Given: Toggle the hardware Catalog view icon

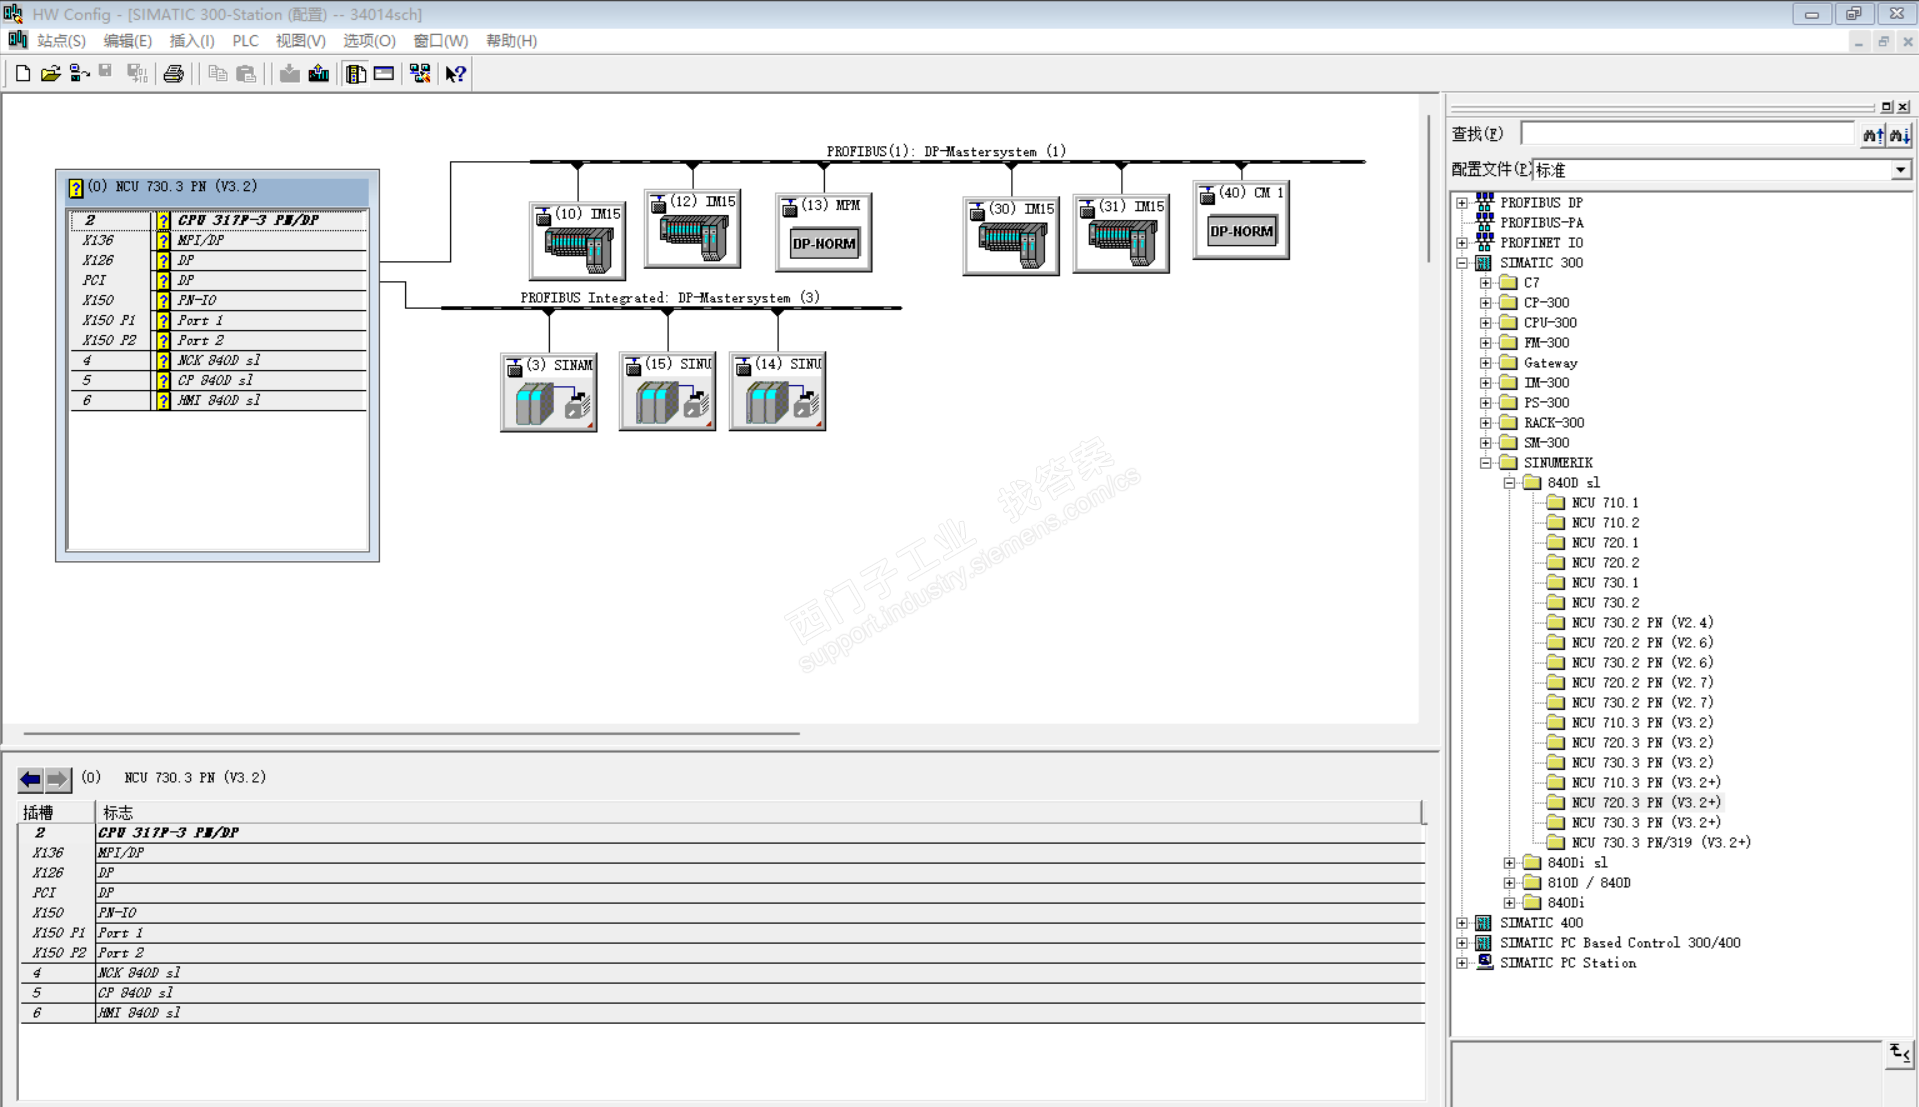Looking at the screenshot, I should pyautogui.click(x=356, y=73).
